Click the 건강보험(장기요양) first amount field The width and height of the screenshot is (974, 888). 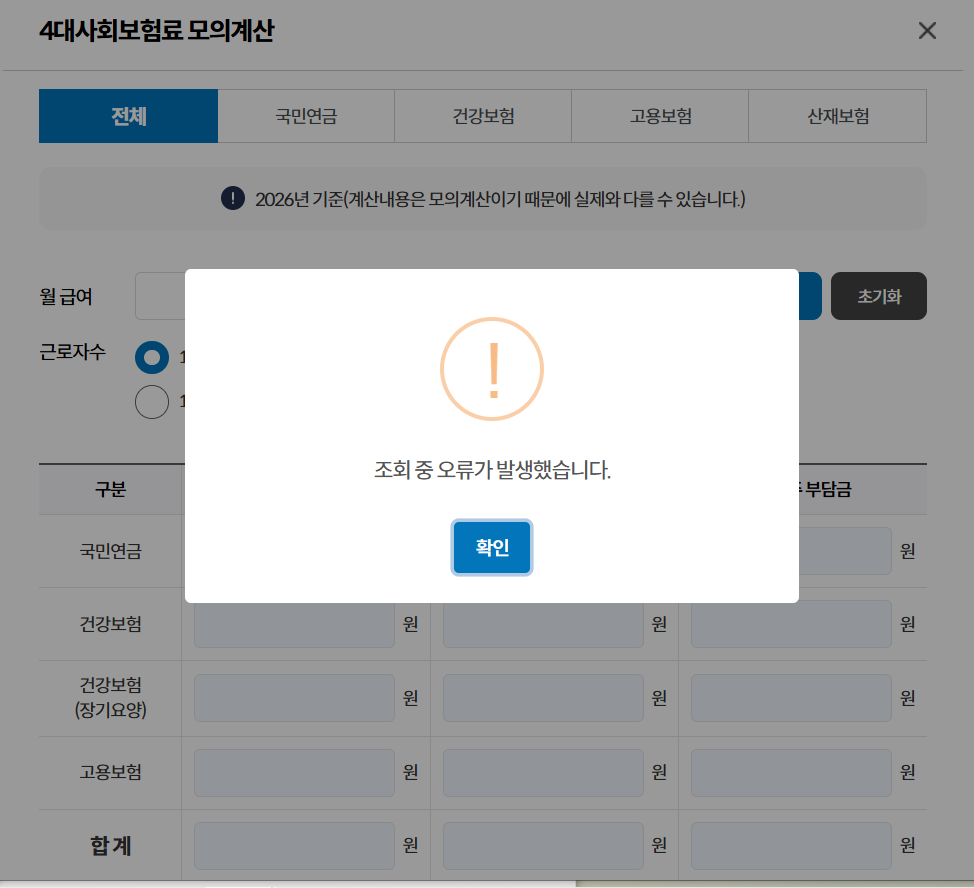point(293,698)
